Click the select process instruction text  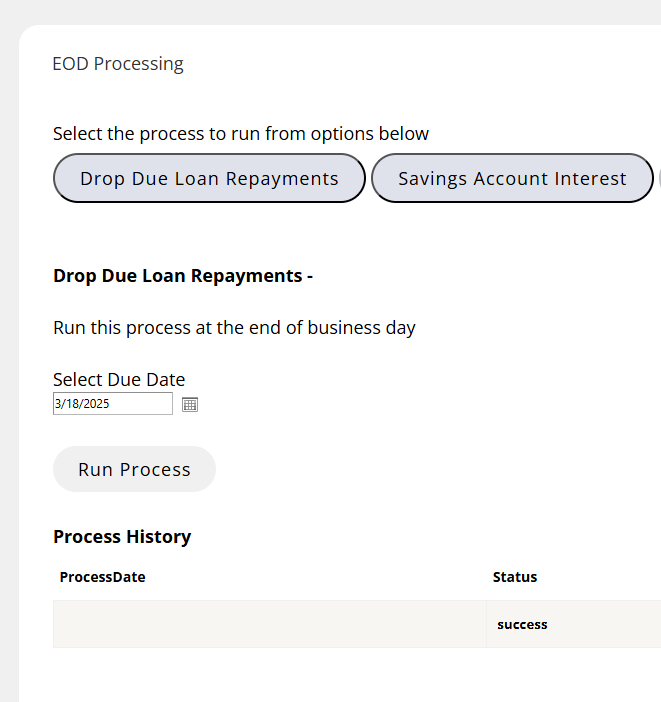tap(240, 134)
